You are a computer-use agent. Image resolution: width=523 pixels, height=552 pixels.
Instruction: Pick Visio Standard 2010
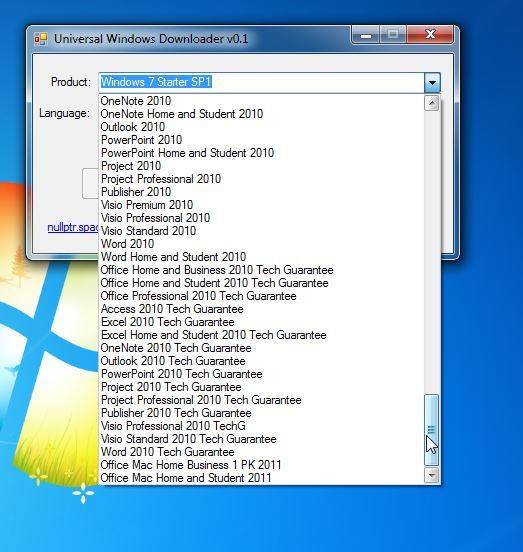(262, 231)
